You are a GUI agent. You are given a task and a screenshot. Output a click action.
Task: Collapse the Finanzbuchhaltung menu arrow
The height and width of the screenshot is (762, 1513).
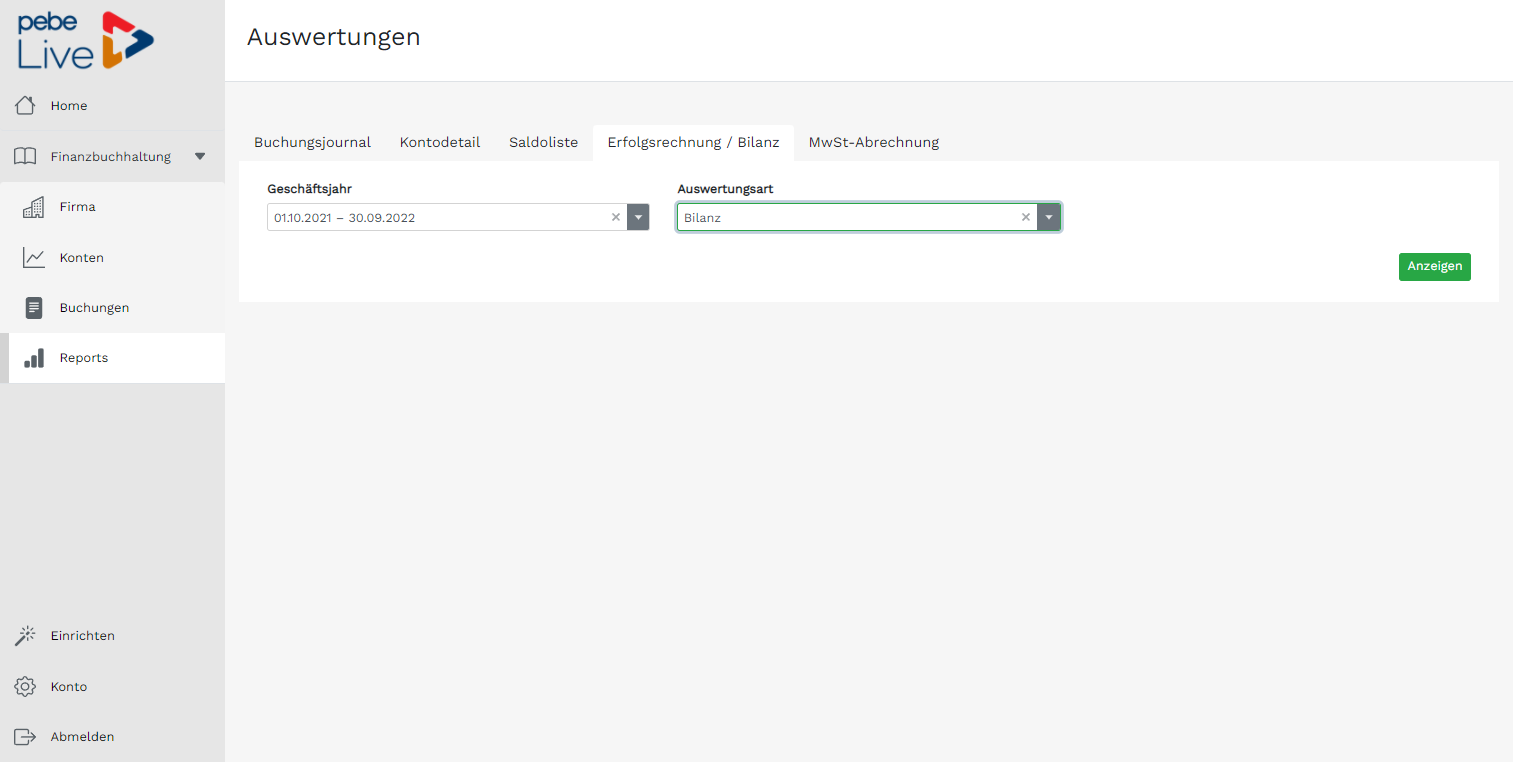click(200, 156)
